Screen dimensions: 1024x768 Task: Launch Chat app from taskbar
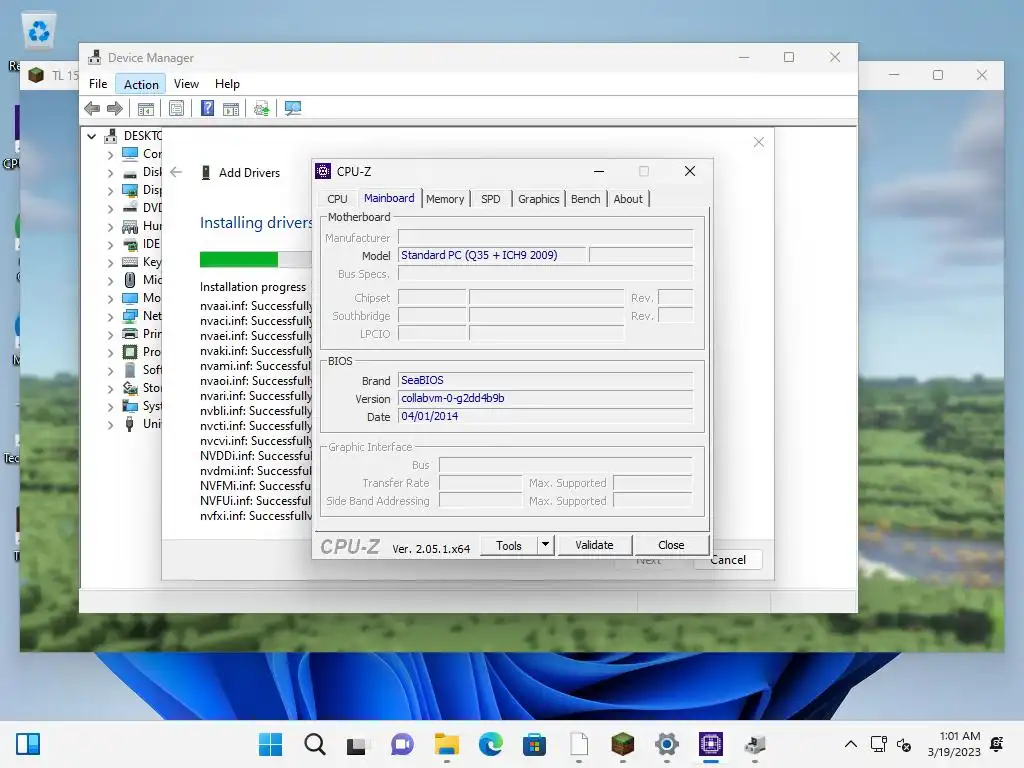tap(402, 744)
